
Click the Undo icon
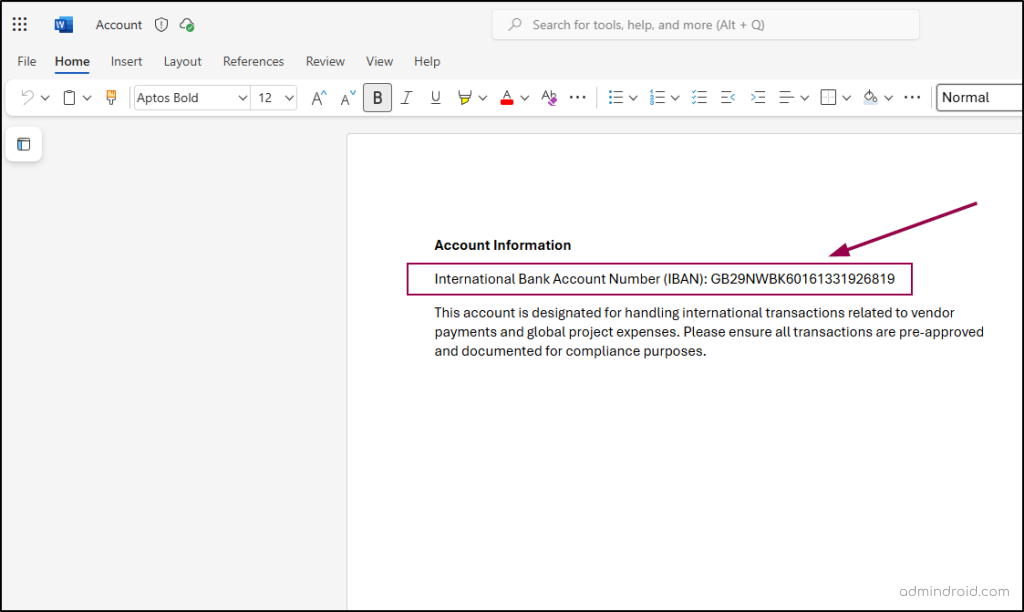pyautogui.click(x=28, y=97)
